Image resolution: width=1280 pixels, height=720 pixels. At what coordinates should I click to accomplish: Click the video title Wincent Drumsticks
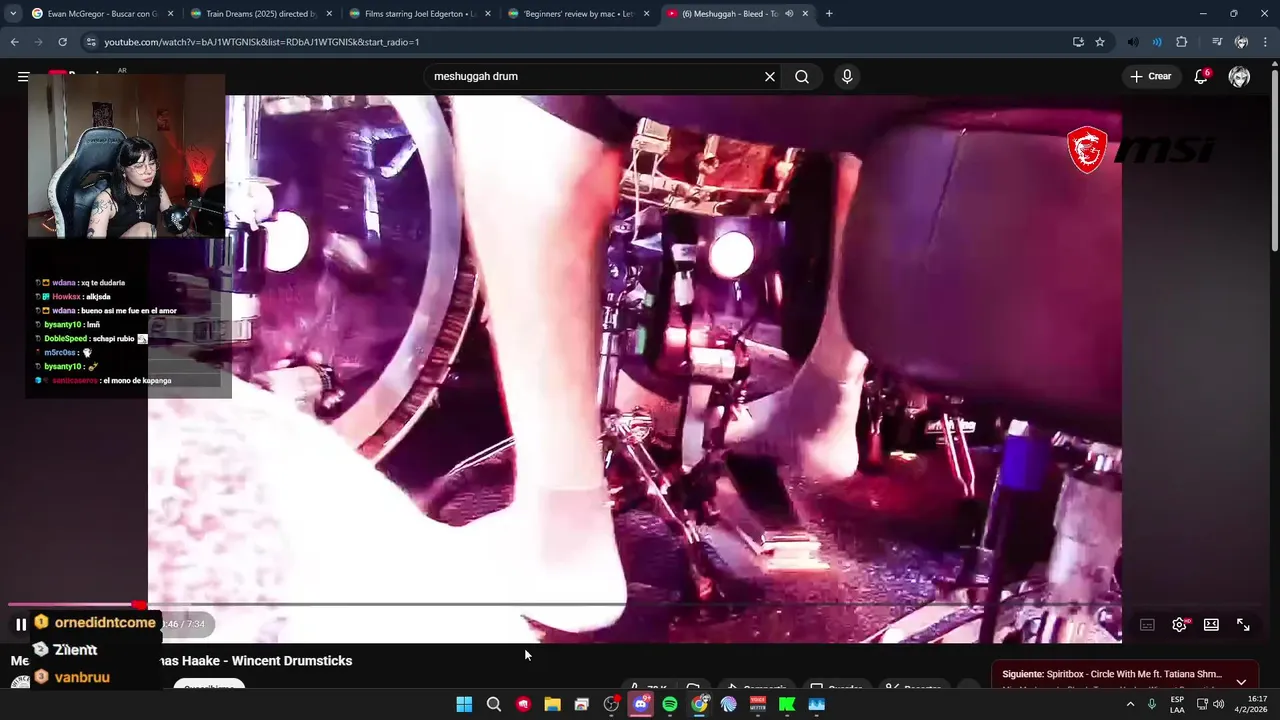tap(256, 661)
